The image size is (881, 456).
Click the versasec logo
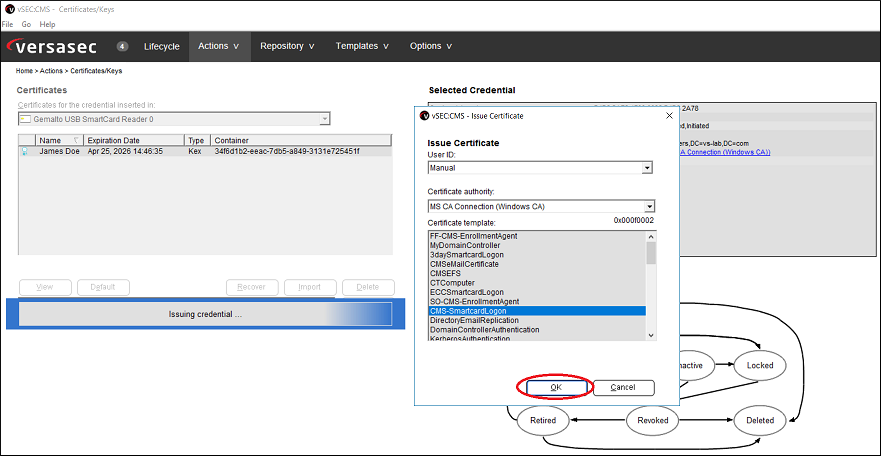pyautogui.click(x=52, y=46)
